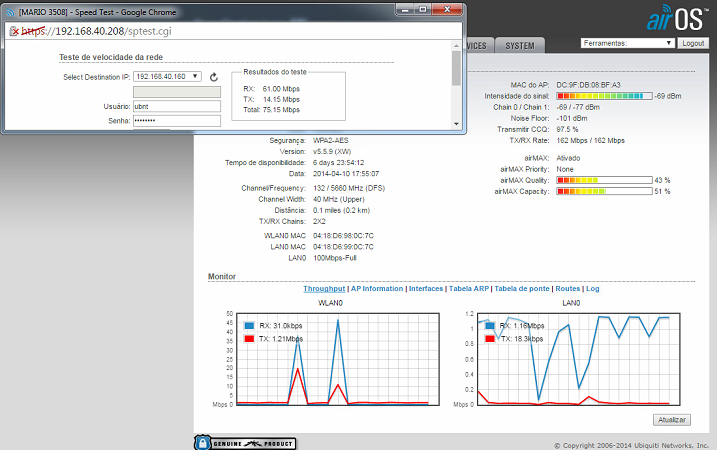This screenshot has height=450, width=717.
Task: Click the Usuário input field
Action: 177,105
